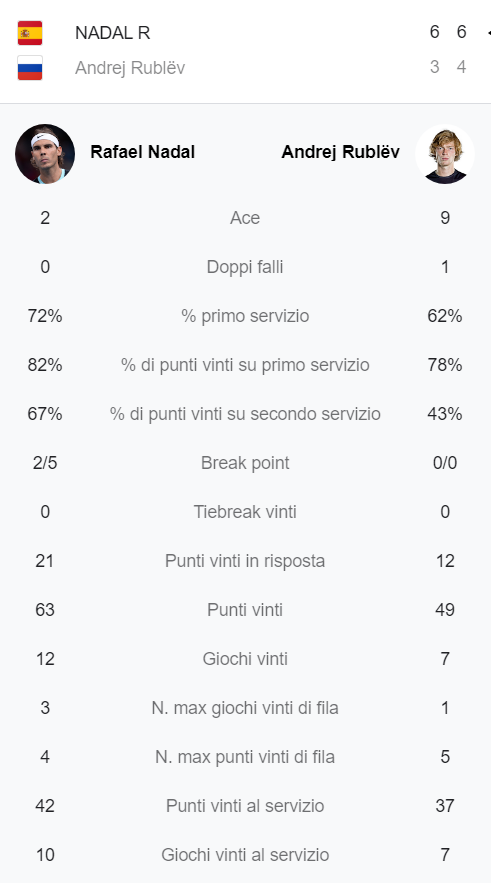
Task: Click Giochi vinti al servizio label
Action: (x=245, y=855)
